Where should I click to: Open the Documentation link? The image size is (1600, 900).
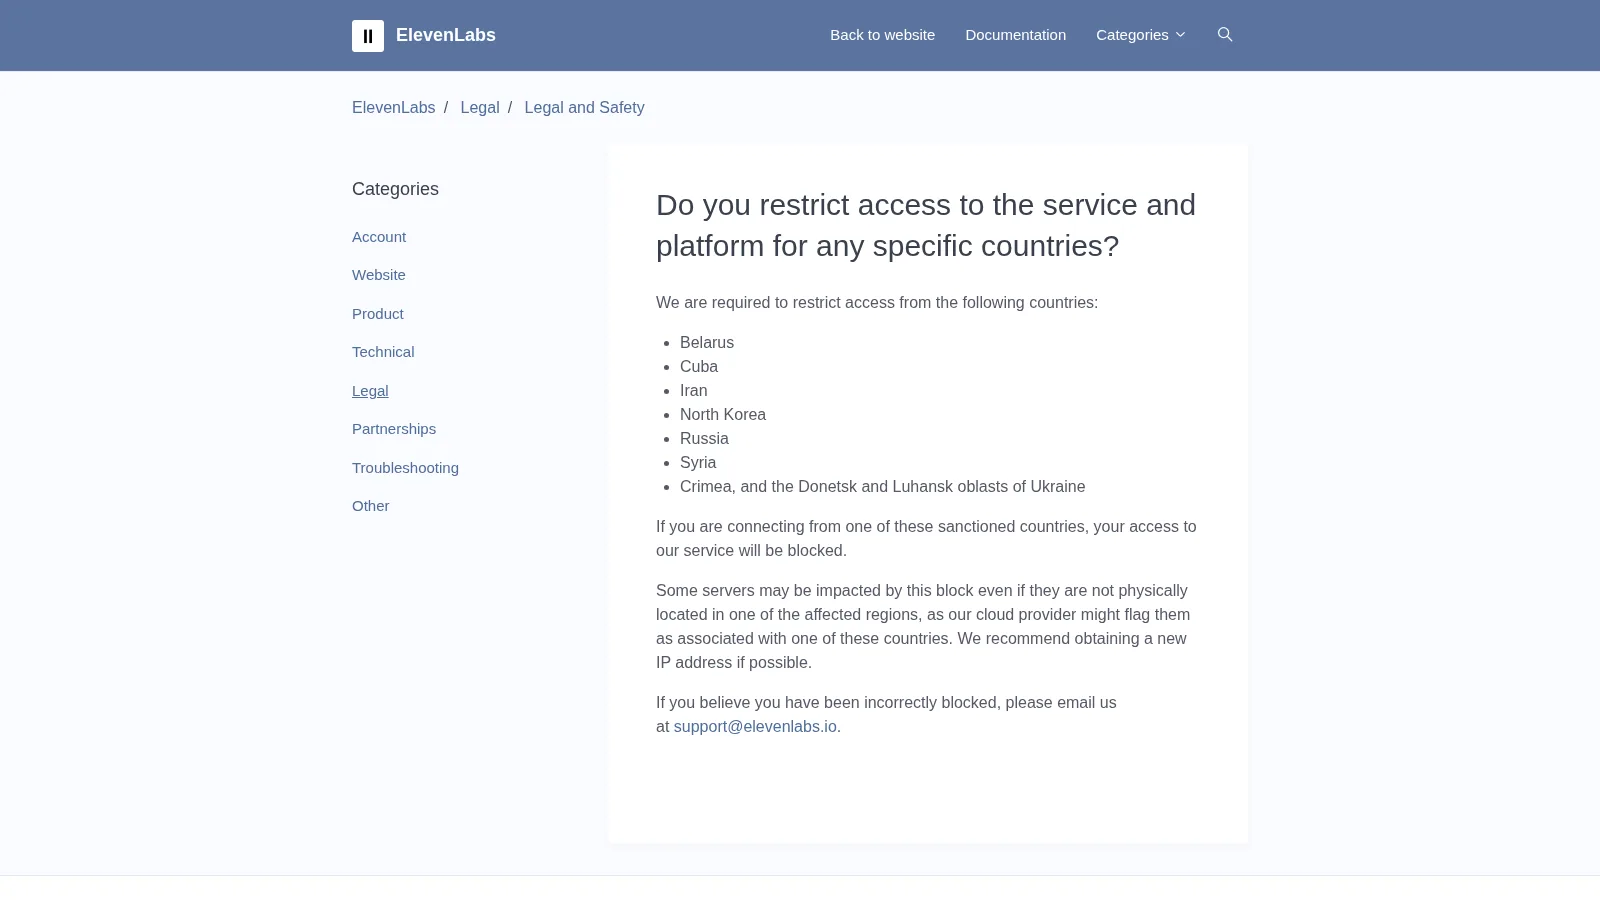(1015, 35)
